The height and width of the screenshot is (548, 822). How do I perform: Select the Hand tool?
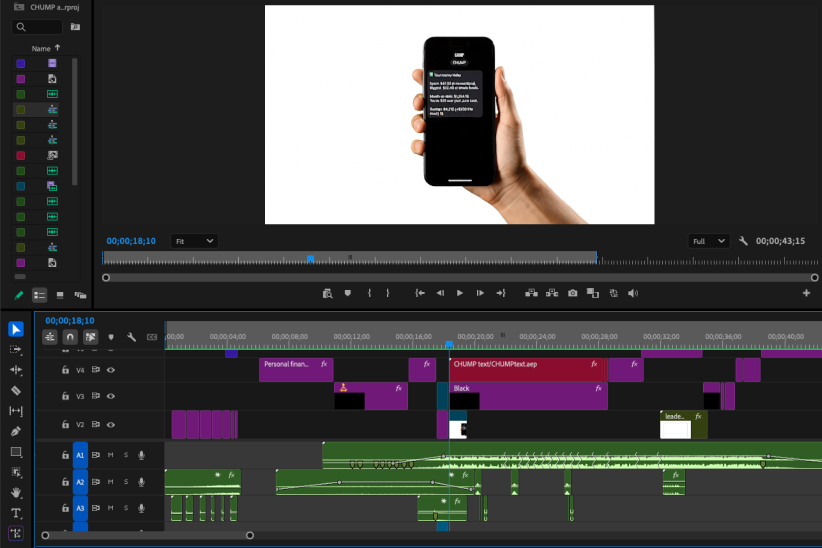(16, 492)
